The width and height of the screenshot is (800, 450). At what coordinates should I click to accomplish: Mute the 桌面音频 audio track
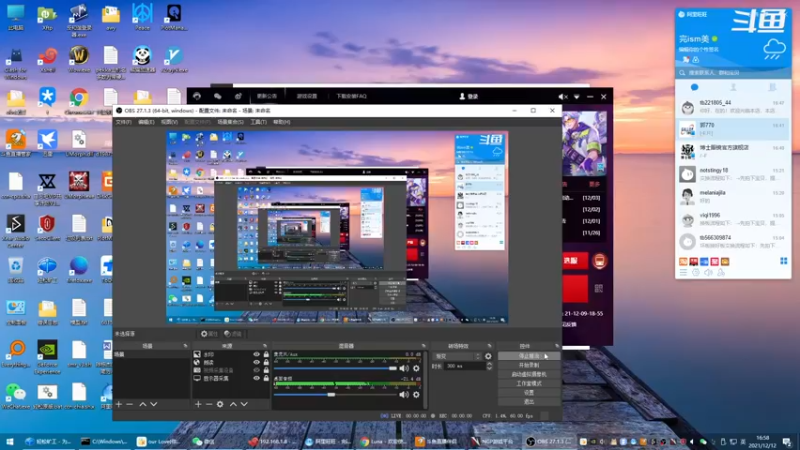click(x=404, y=394)
